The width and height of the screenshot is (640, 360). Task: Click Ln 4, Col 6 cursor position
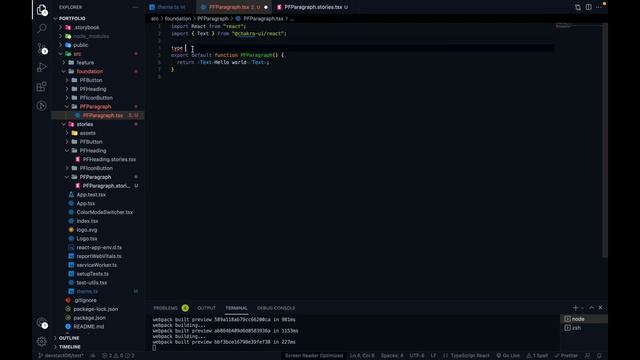(x=362, y=356)
